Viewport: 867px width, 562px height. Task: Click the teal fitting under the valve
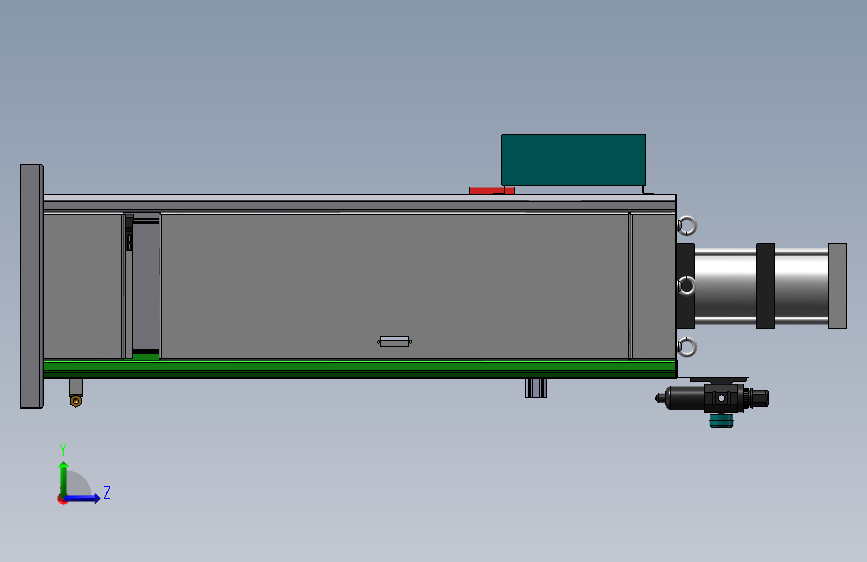721,421
